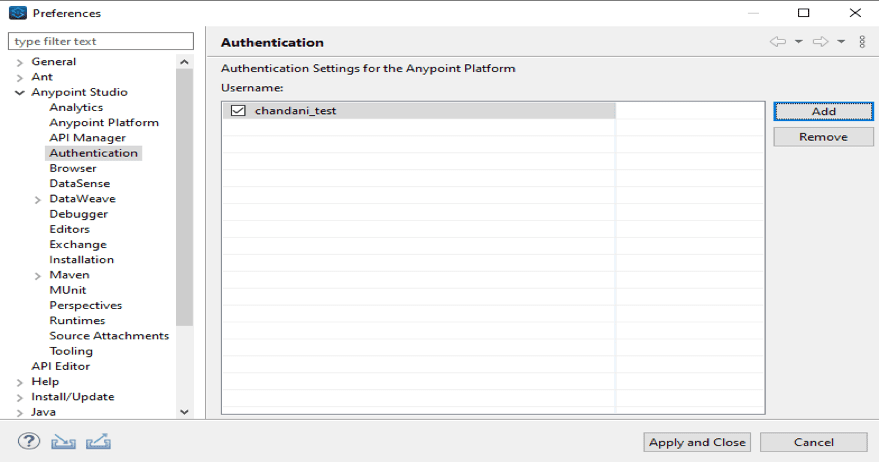Select API Manager in preferences tree

point(87,138)
